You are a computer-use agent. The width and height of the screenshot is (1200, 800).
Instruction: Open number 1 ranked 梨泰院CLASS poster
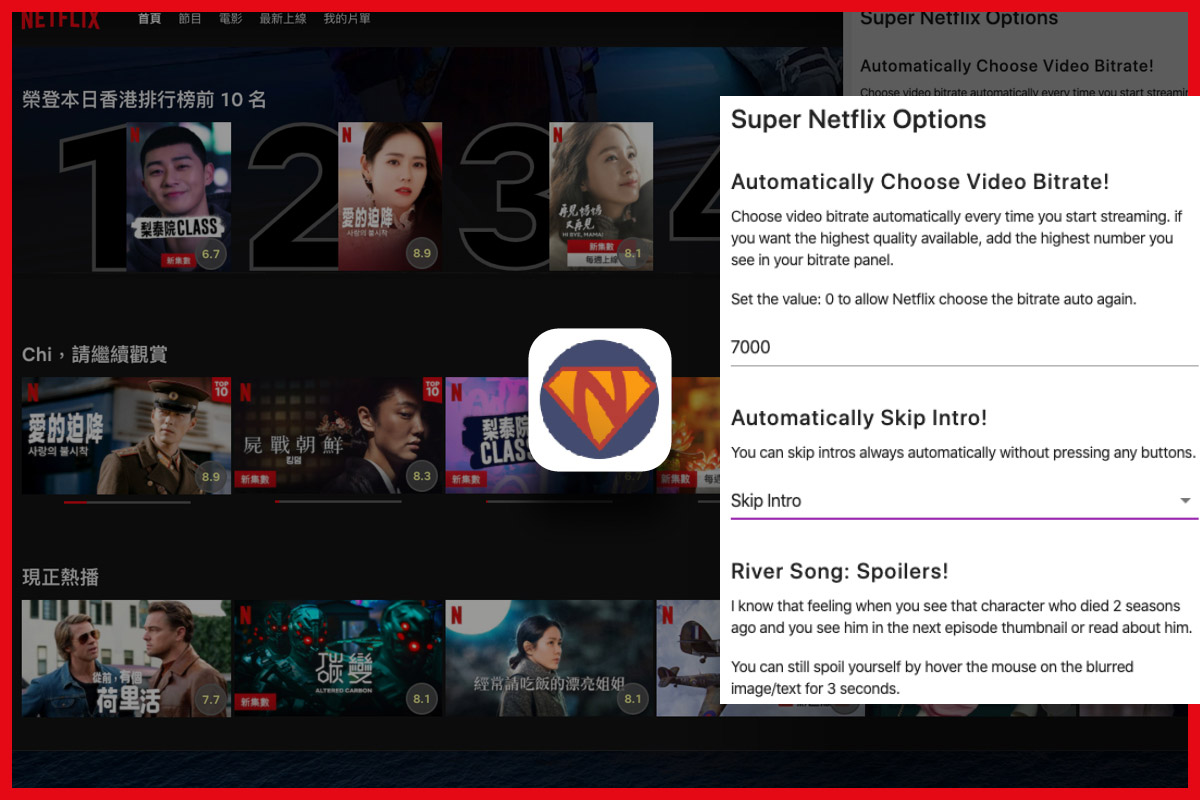[179, 197]
